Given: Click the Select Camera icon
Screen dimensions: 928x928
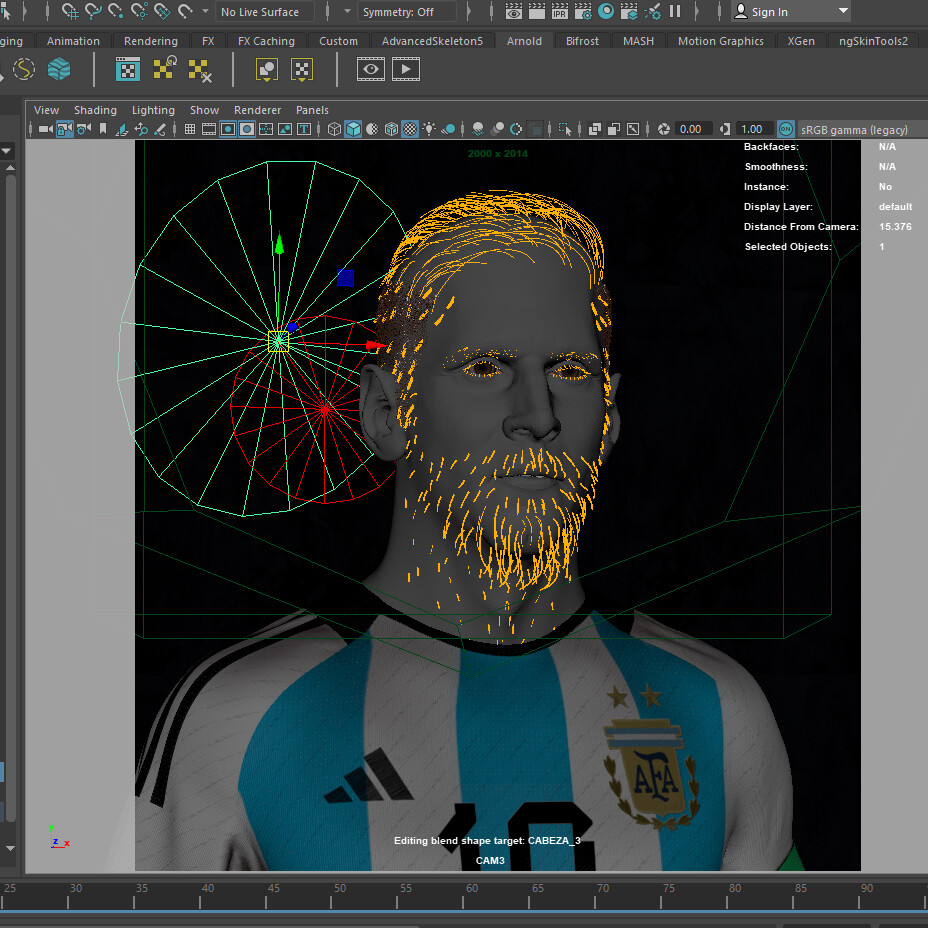Looking at the screenshot, I should point(46,129).
